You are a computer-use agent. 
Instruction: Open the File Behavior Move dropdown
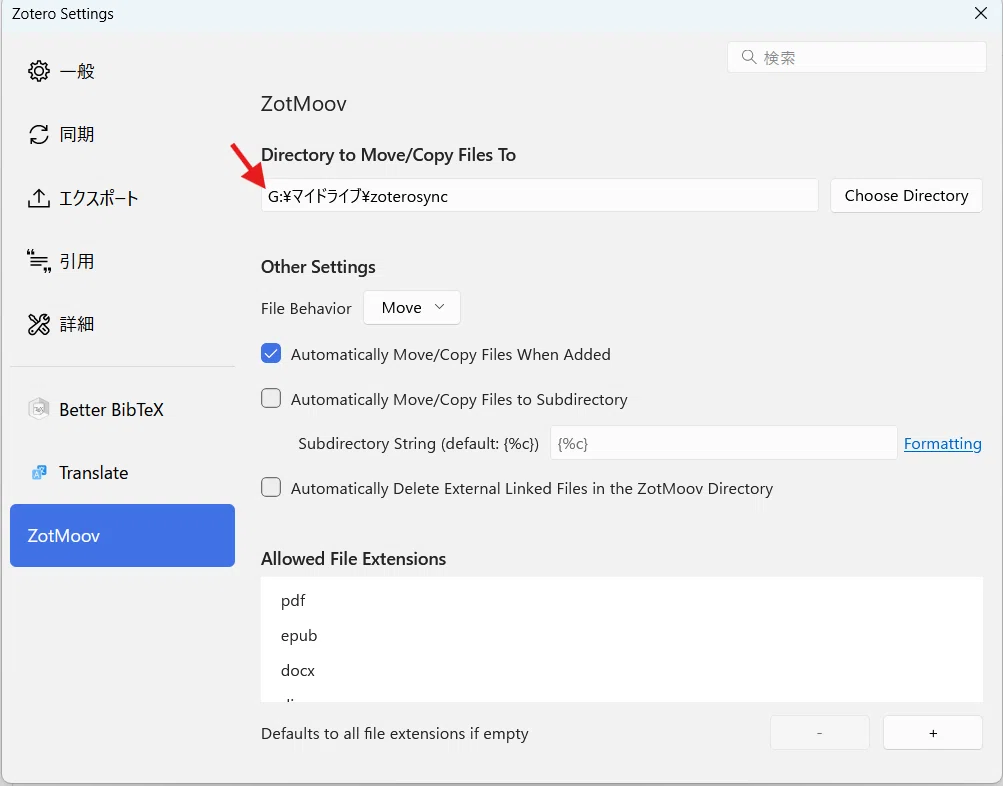click(412, 308)
